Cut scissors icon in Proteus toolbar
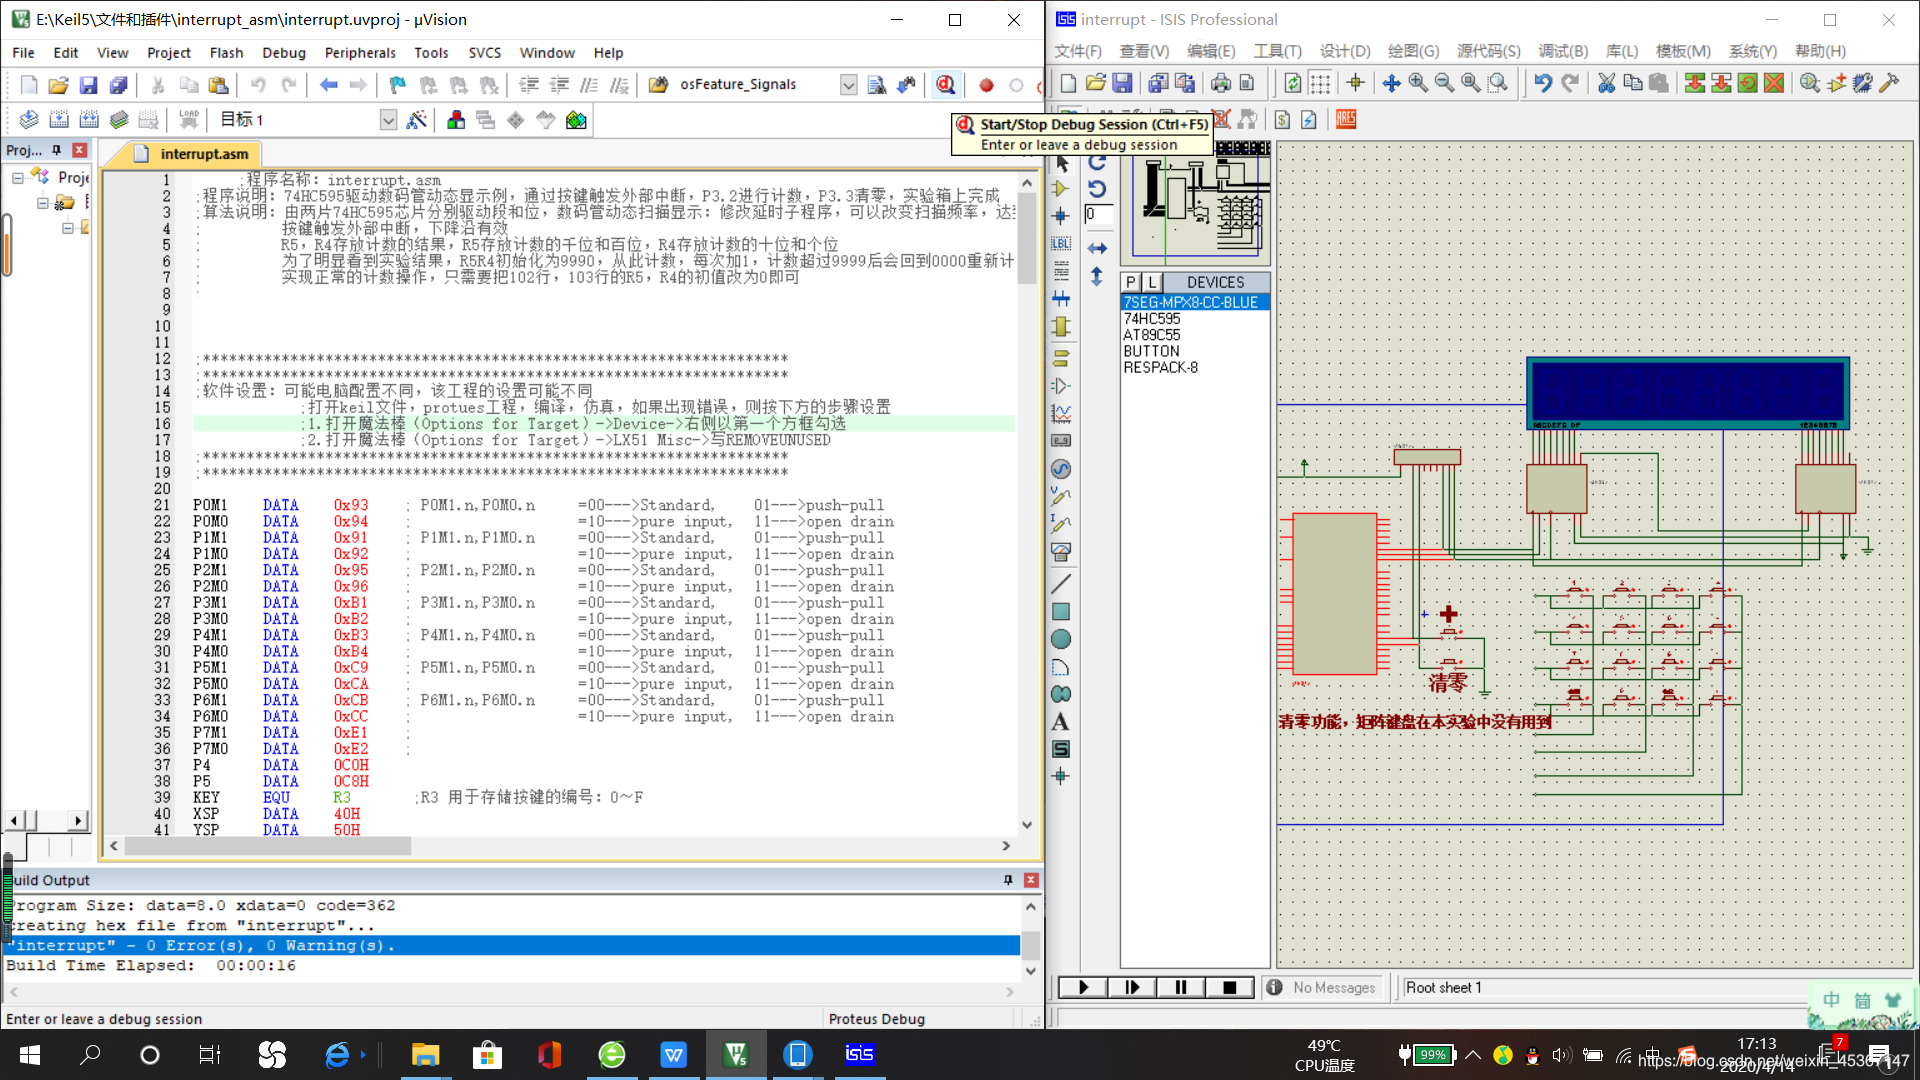The image size is (1920, 1080). coord(1606,83)
